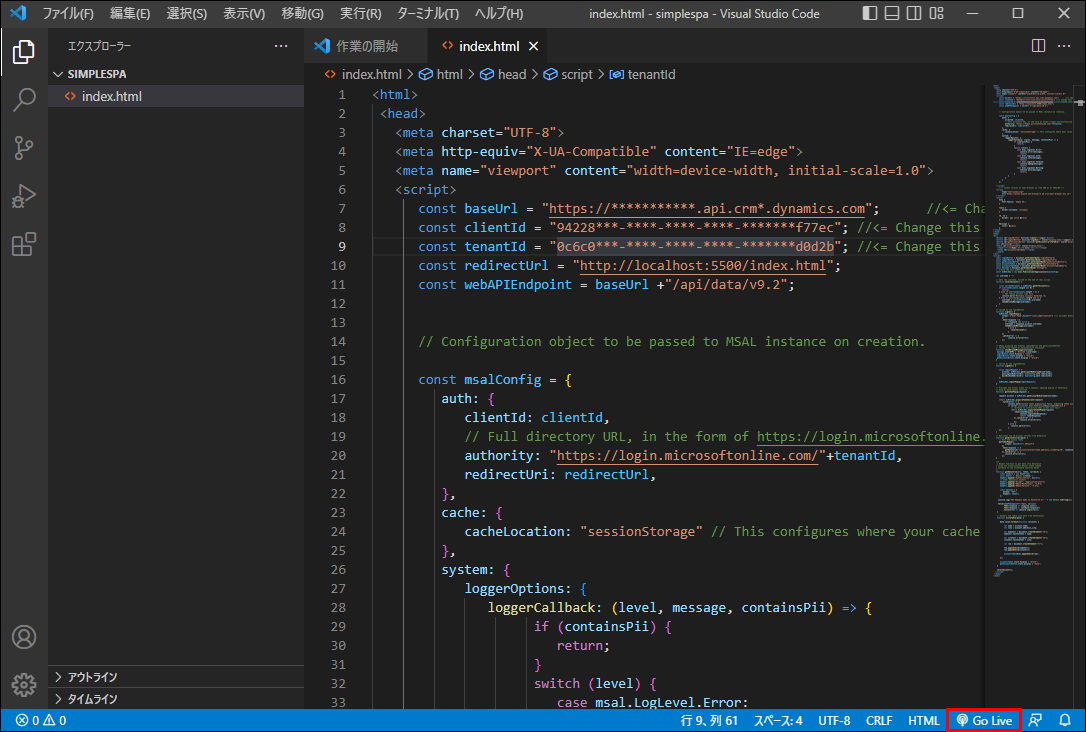Click head element in the breadcrumb
Viewport: 1086px width, 732px height.
tap(503, 74)
